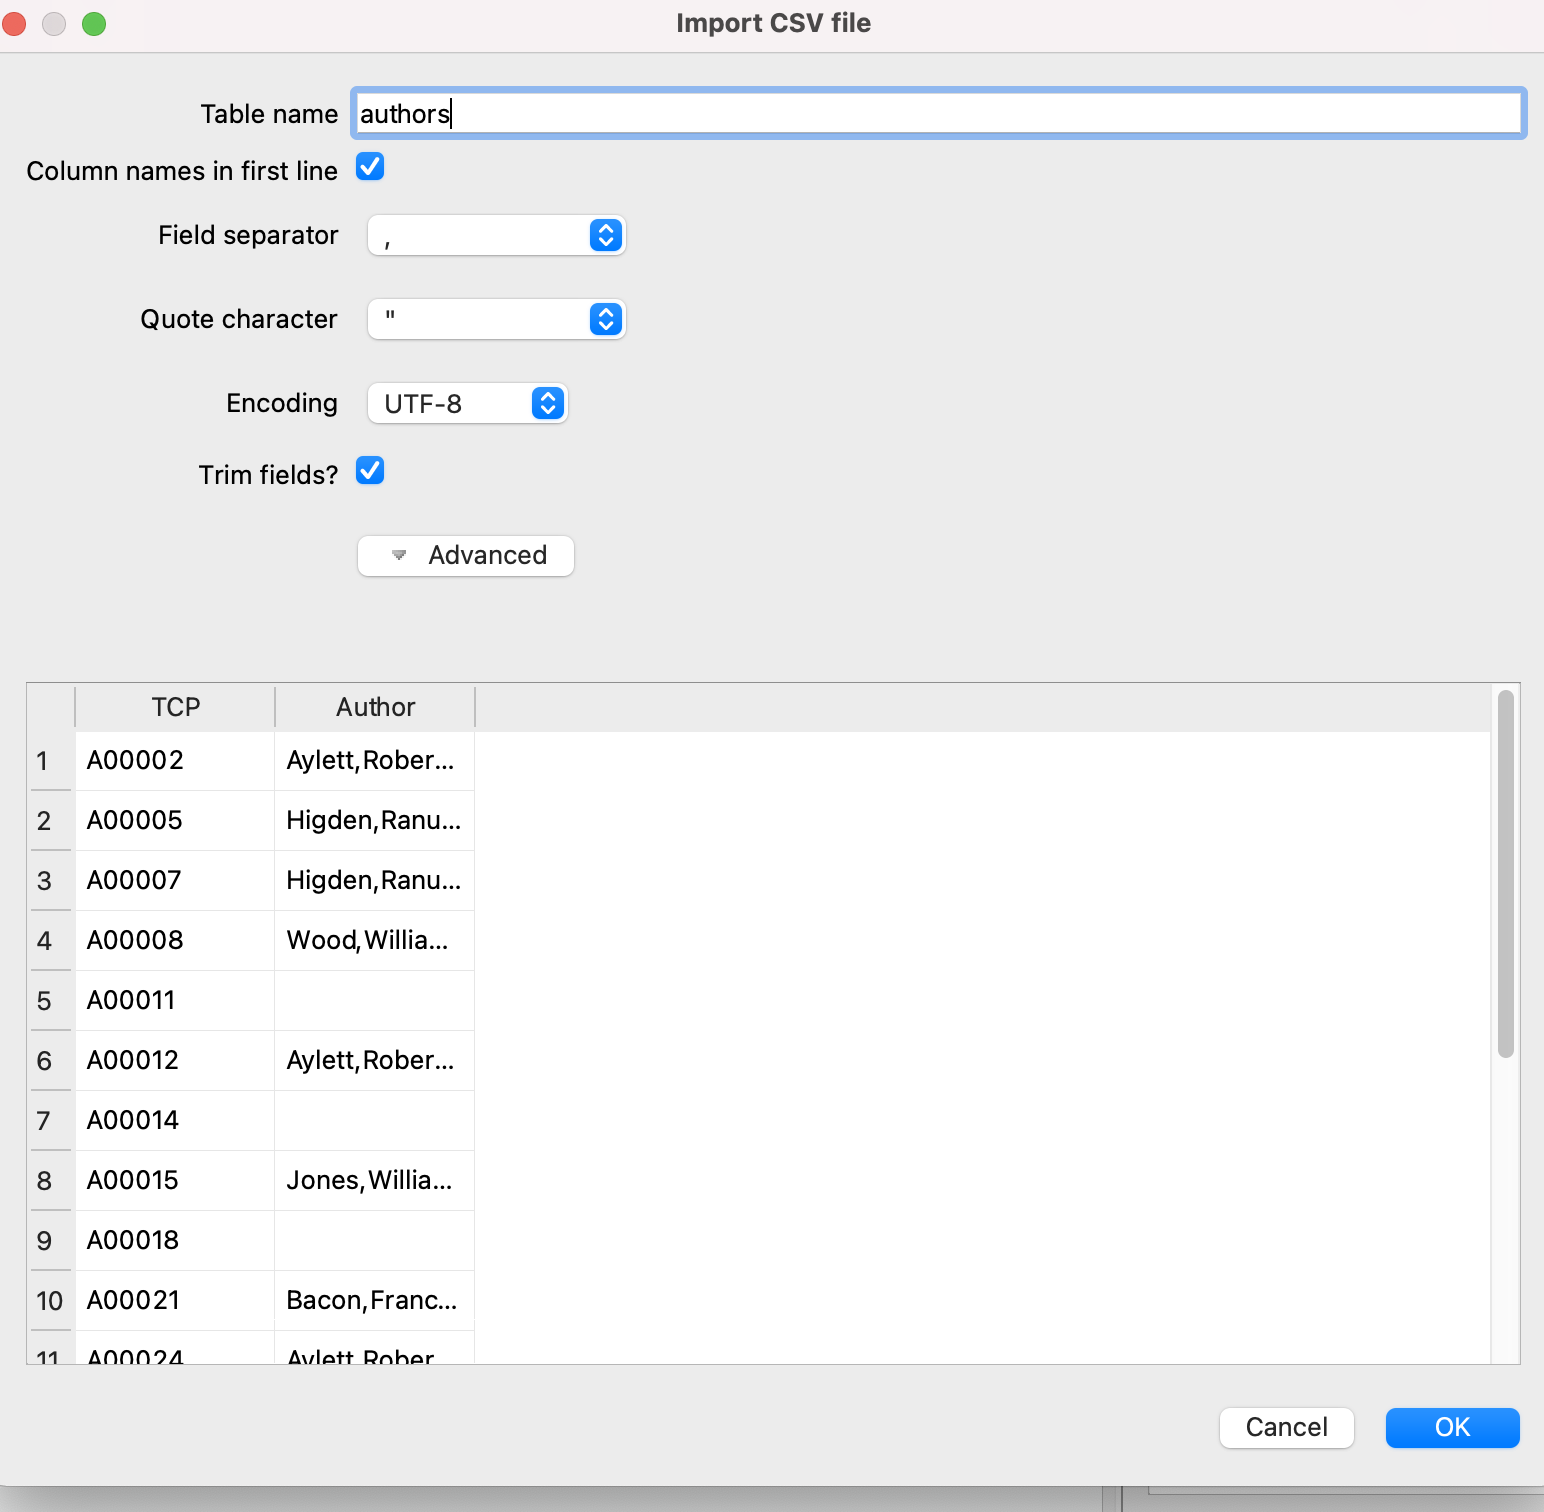Select the Author column header
The image size is (1544, 1512).
(x=375, y=706)
